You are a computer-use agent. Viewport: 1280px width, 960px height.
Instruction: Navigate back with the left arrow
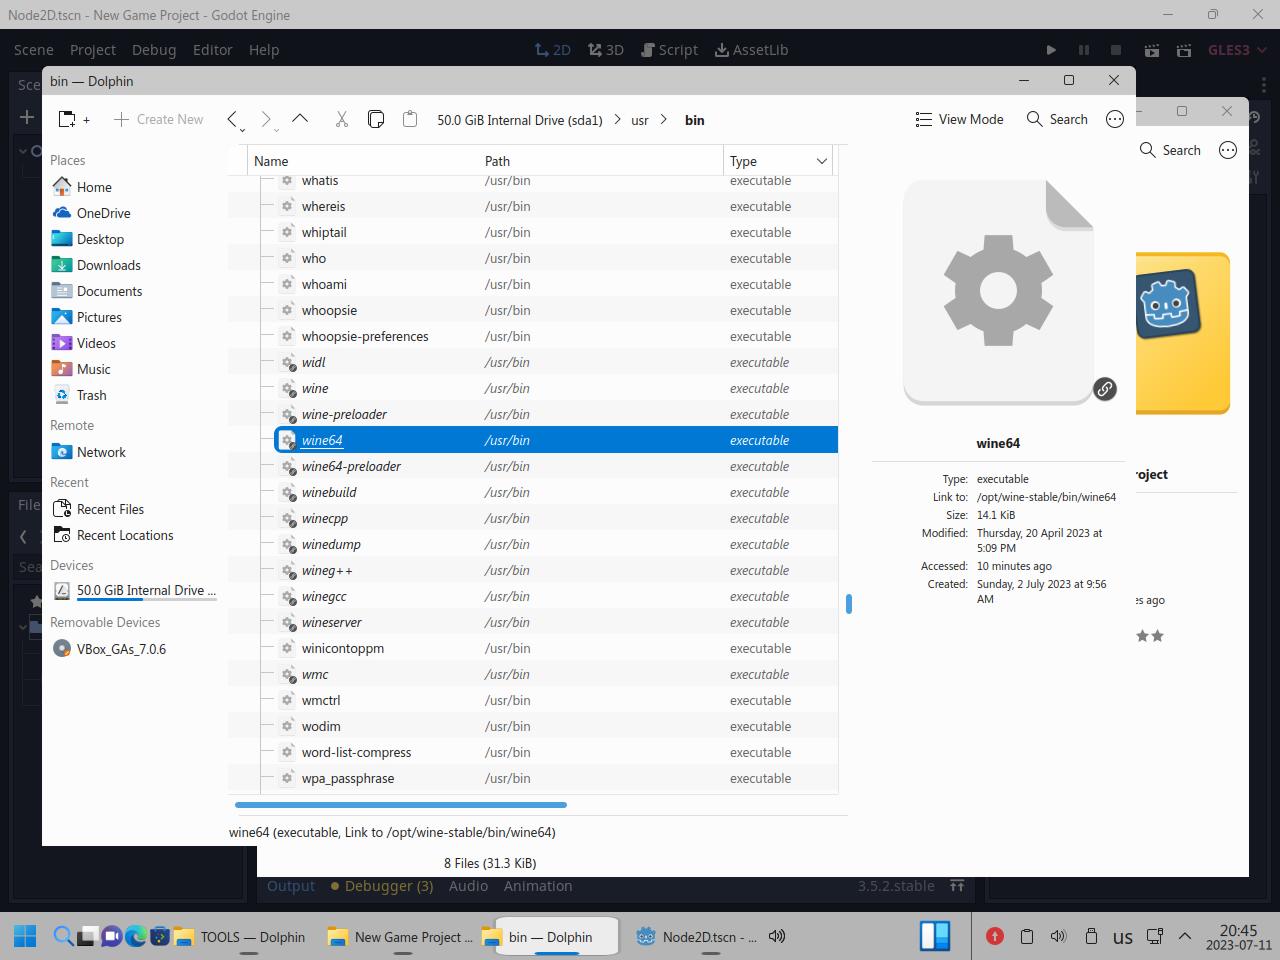pyautogui.click(x=232, y=119)
